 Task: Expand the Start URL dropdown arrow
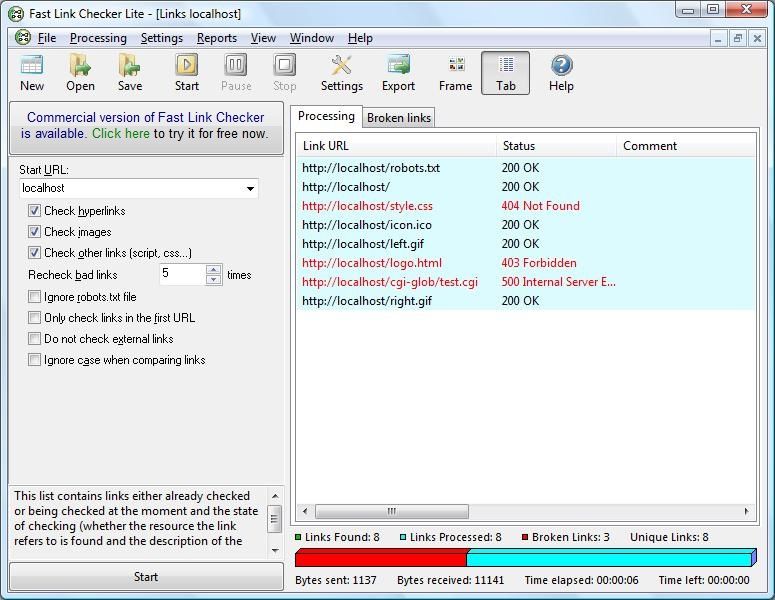click(x=250, y=188)
